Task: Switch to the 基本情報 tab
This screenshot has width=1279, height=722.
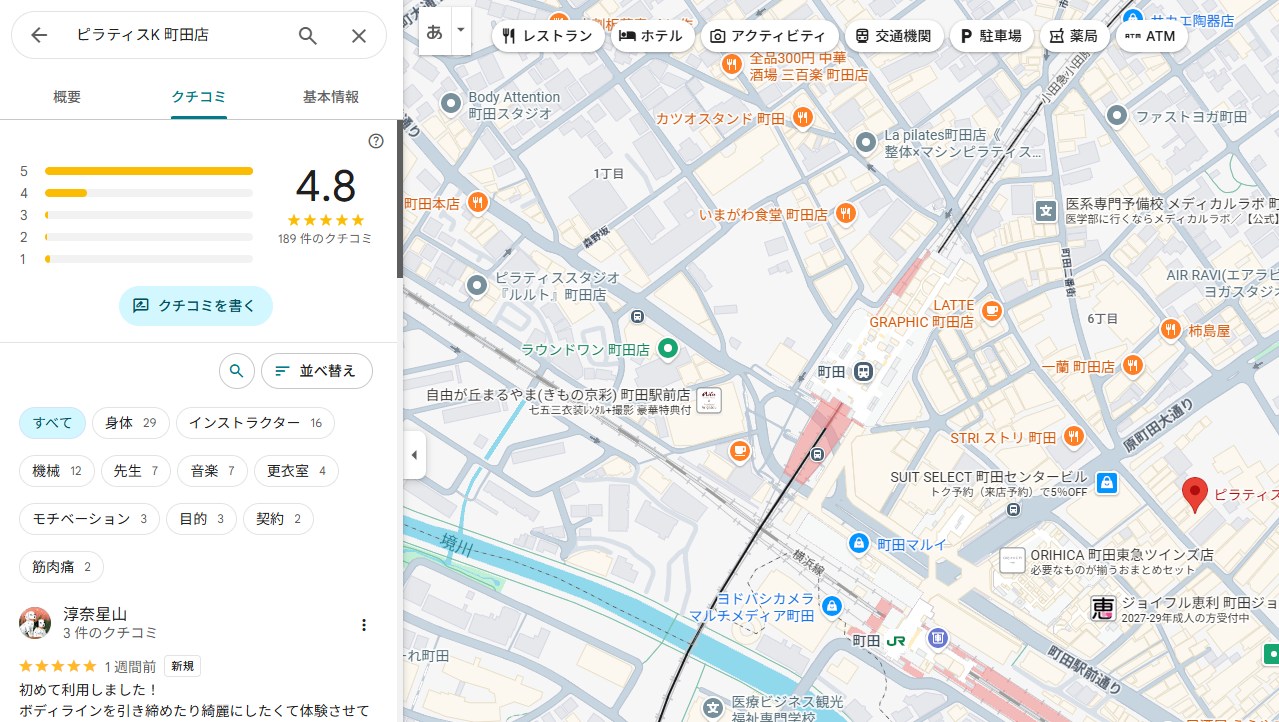Action: pyautogui.click(x=330, y=97)
